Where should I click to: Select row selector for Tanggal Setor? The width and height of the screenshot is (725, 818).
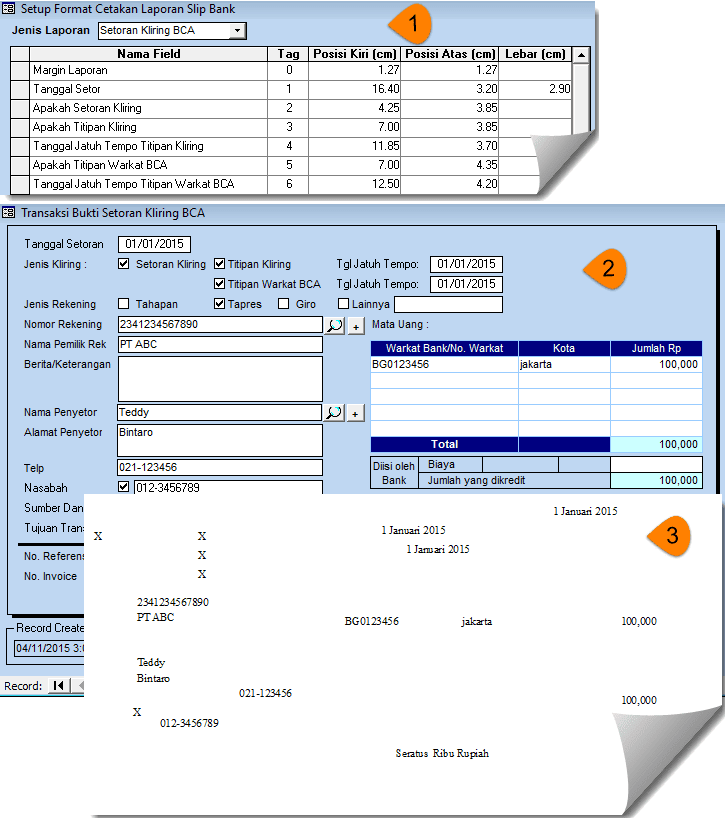click(x=20, y=89)
